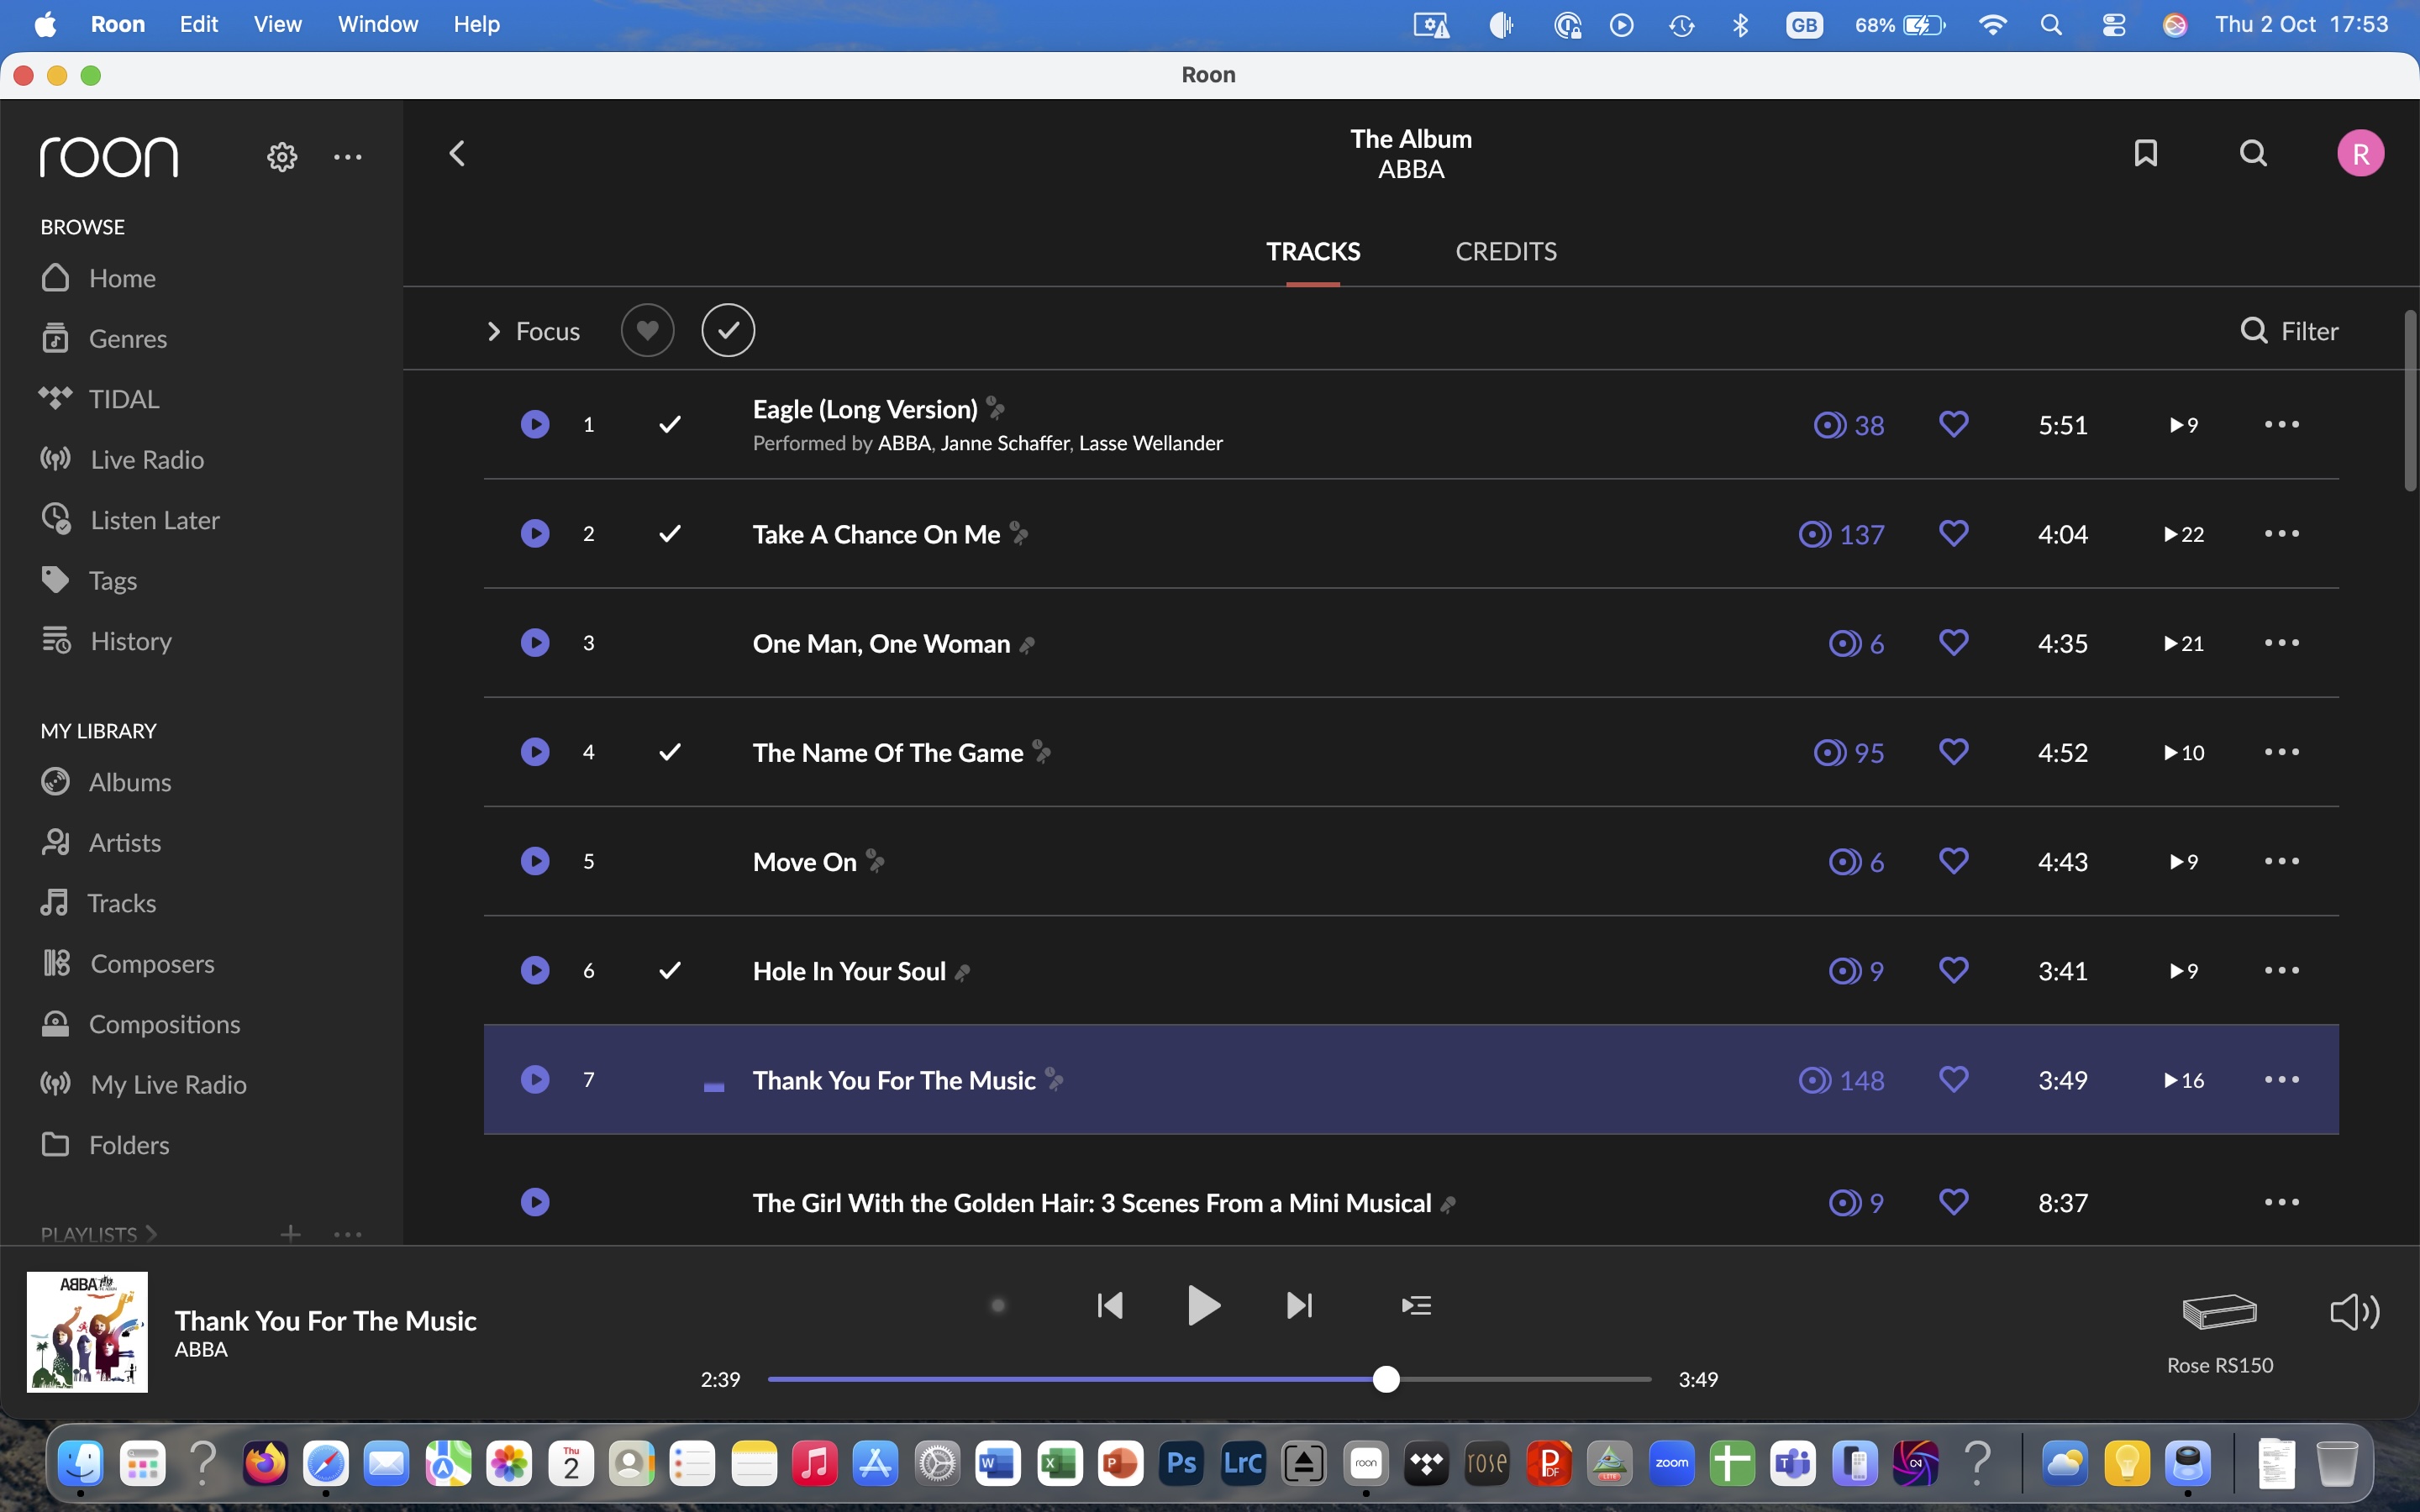Viewport: 2420px width, 1512px height.
Task: Open the Roon settings gear icon
Action: click(282, 157)
